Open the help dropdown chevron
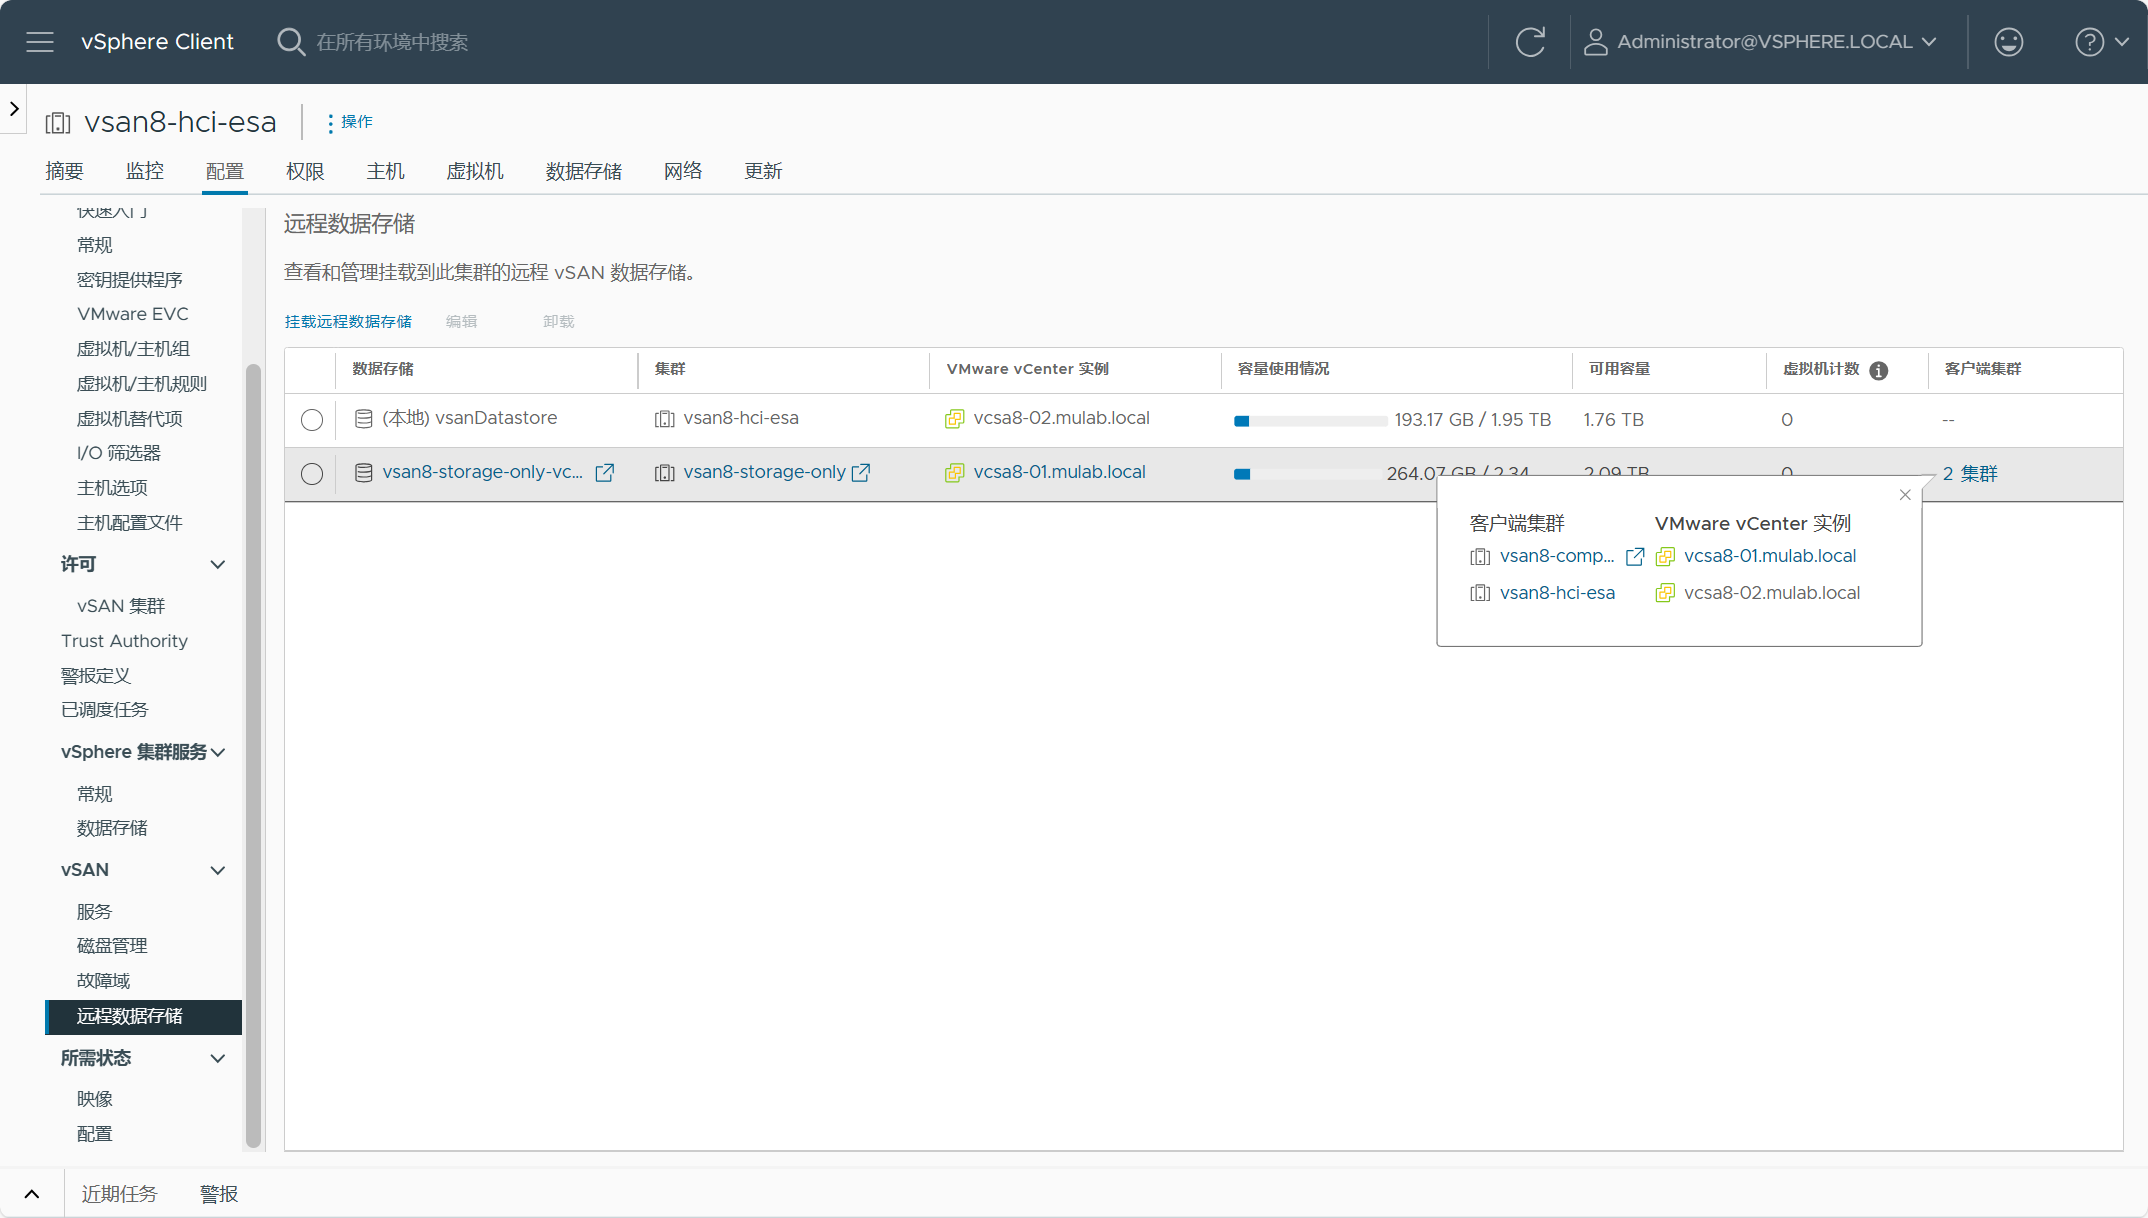This screenshot has width=2148, height=1218. pos(2122,42)
